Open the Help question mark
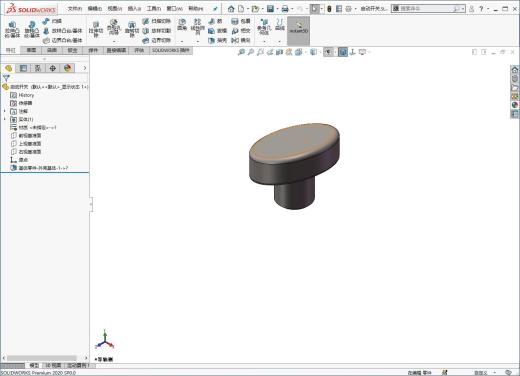Screen dimensions: 520x376 coord(481,9)
